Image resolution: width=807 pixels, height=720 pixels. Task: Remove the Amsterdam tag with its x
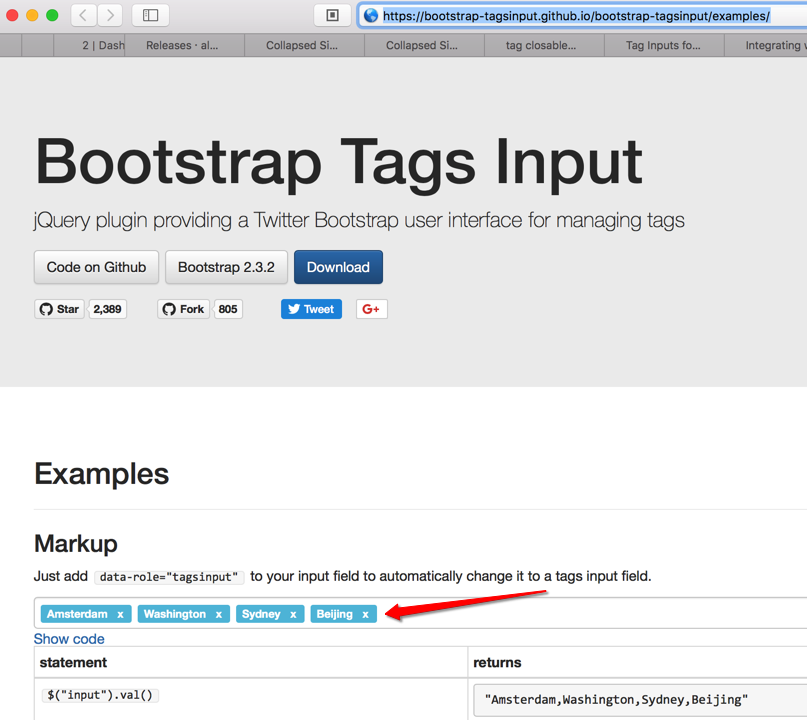click(x=120, y=614)
